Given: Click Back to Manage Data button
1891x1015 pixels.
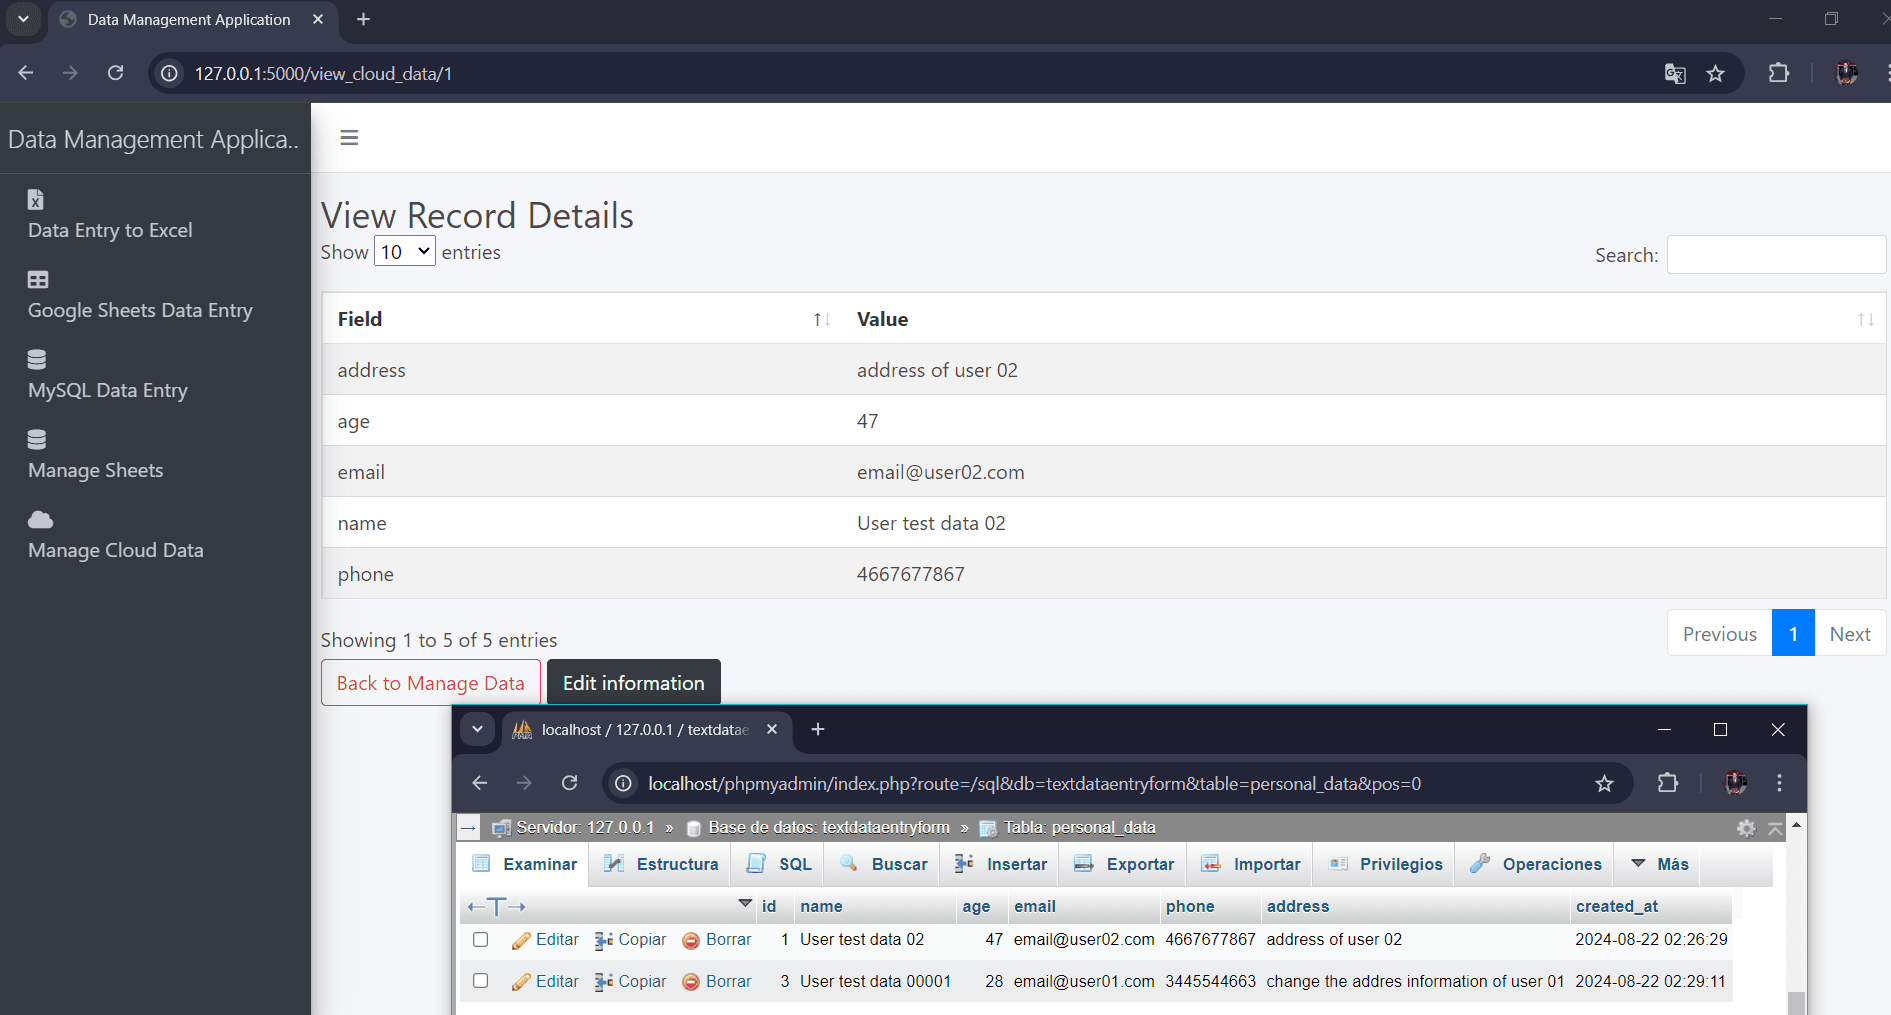Looking at the screenshot, I should click(431, 683).
